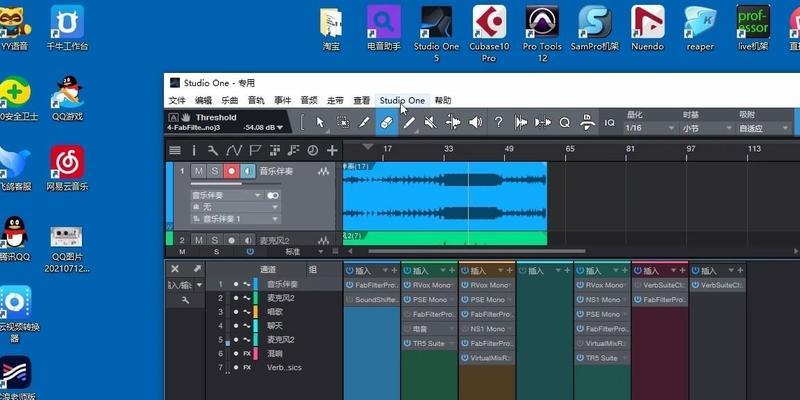Open 吸附 自适应 dropdown
The height and width of the screenshot is (400, 800).
click(x=763, y=128)
